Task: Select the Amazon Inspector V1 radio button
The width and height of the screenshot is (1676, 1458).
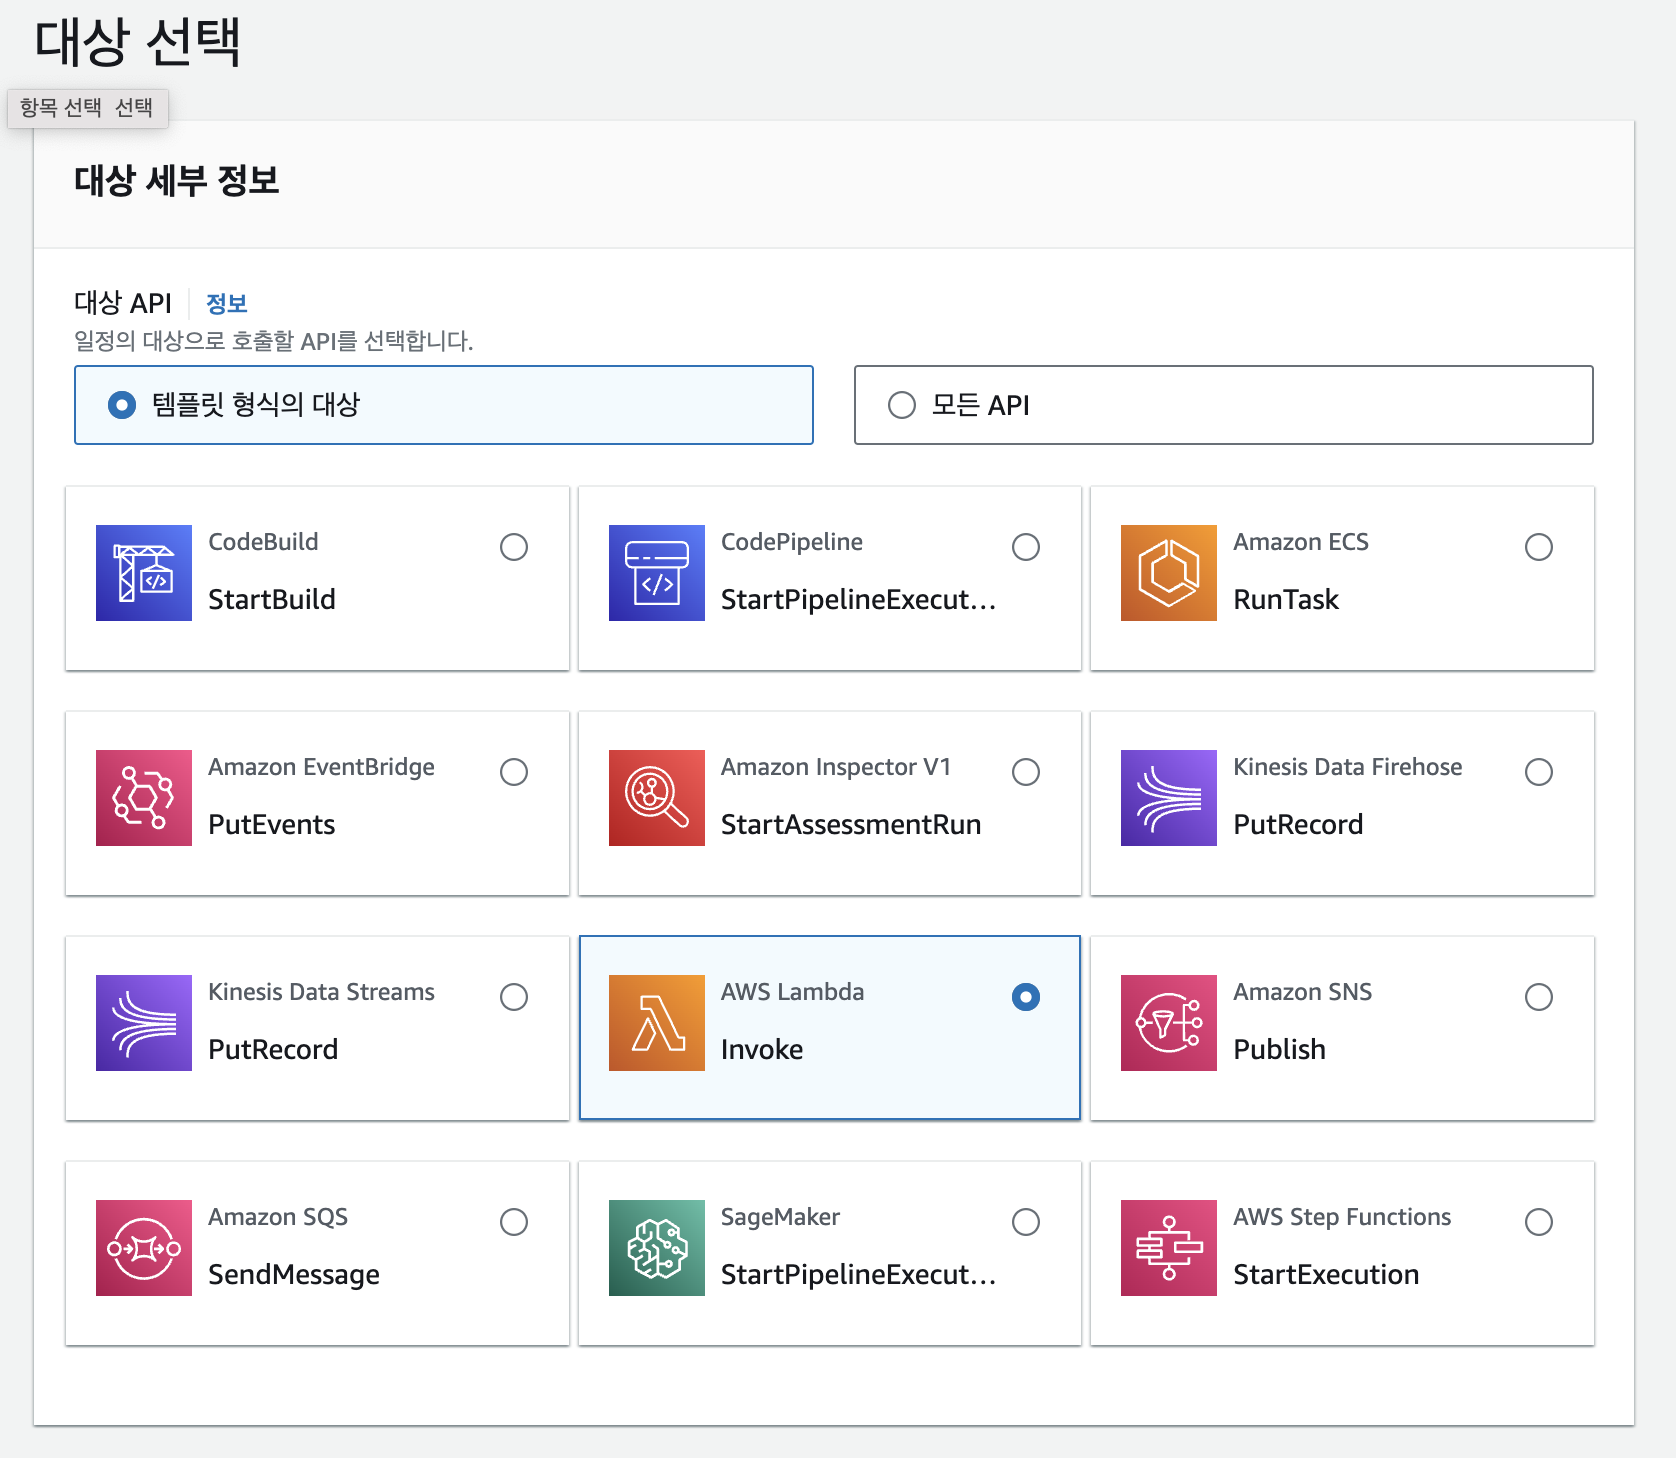Action: click(1026, 772)
